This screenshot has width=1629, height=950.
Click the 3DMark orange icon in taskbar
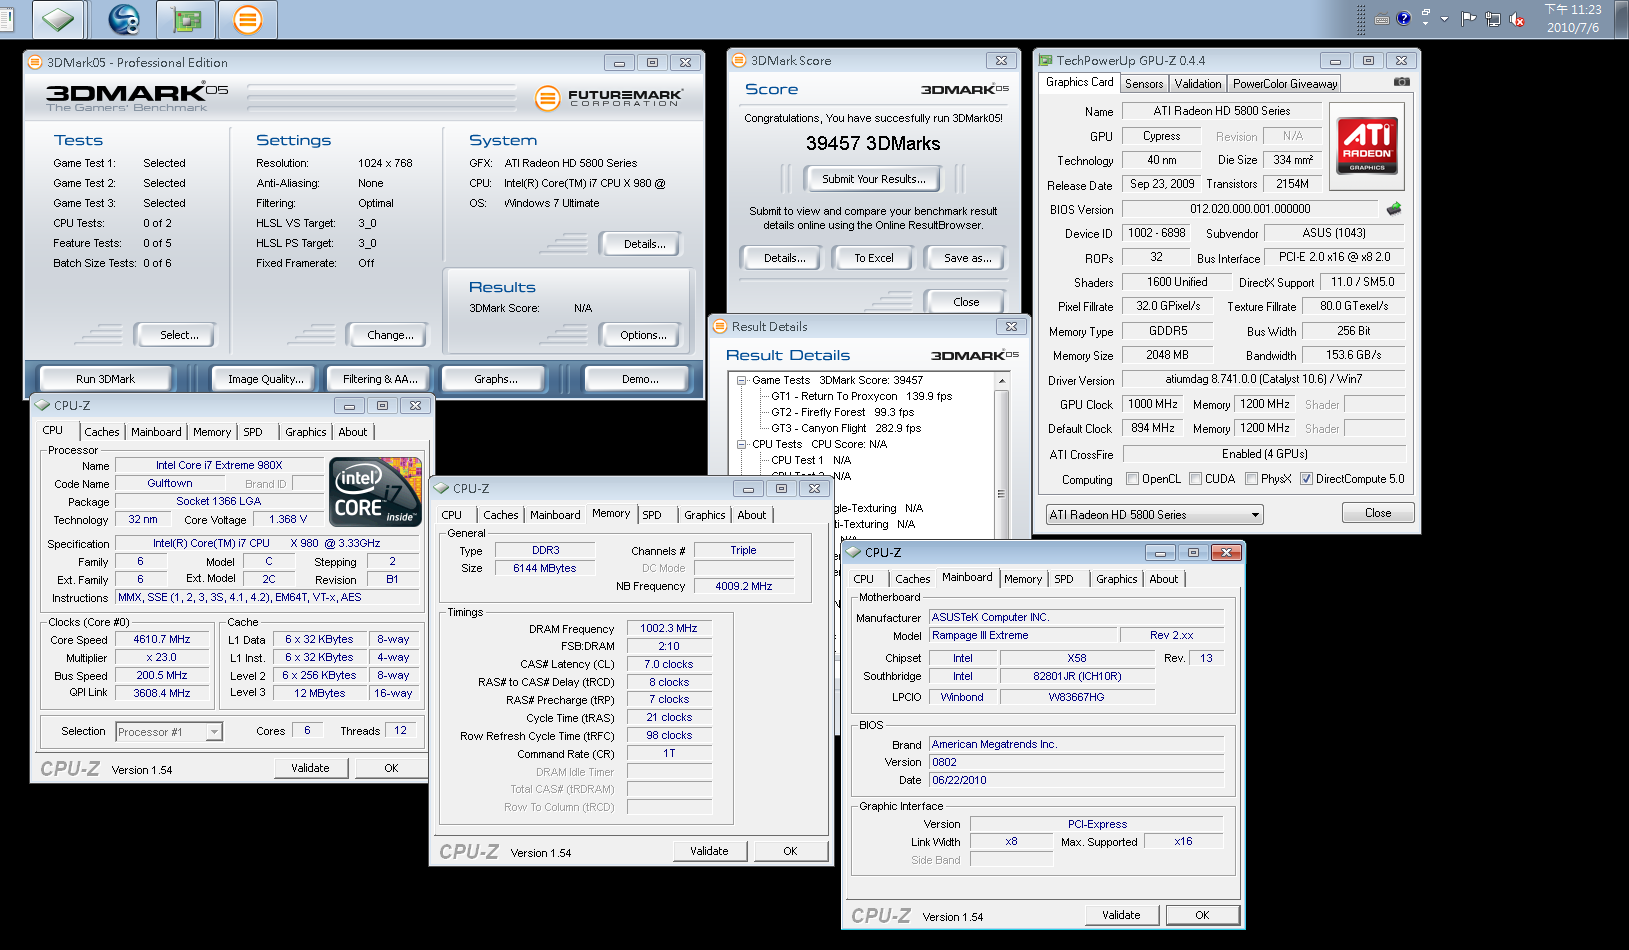[247, 19]
